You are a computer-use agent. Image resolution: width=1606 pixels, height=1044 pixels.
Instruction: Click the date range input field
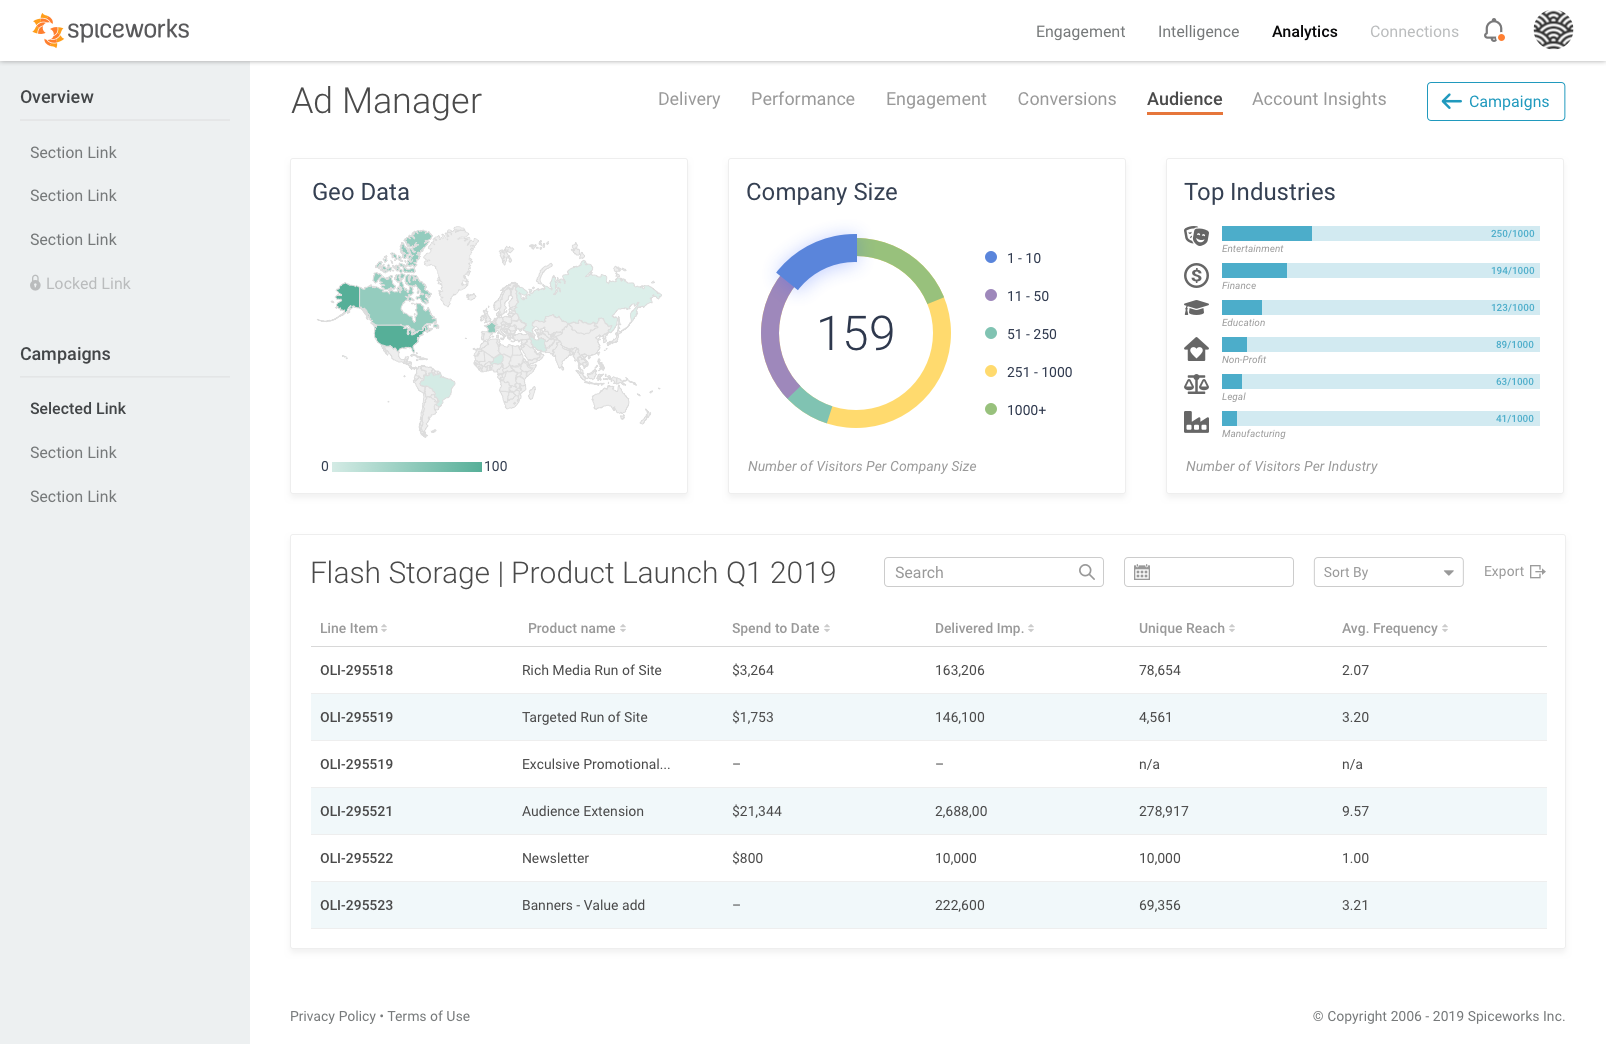(1209, 572)
